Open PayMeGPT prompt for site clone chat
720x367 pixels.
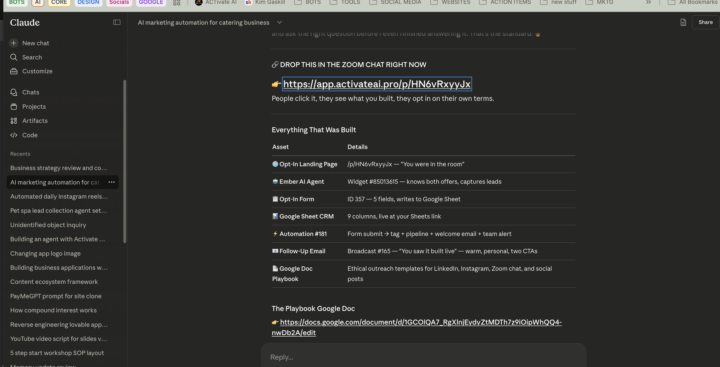point(56,296)
